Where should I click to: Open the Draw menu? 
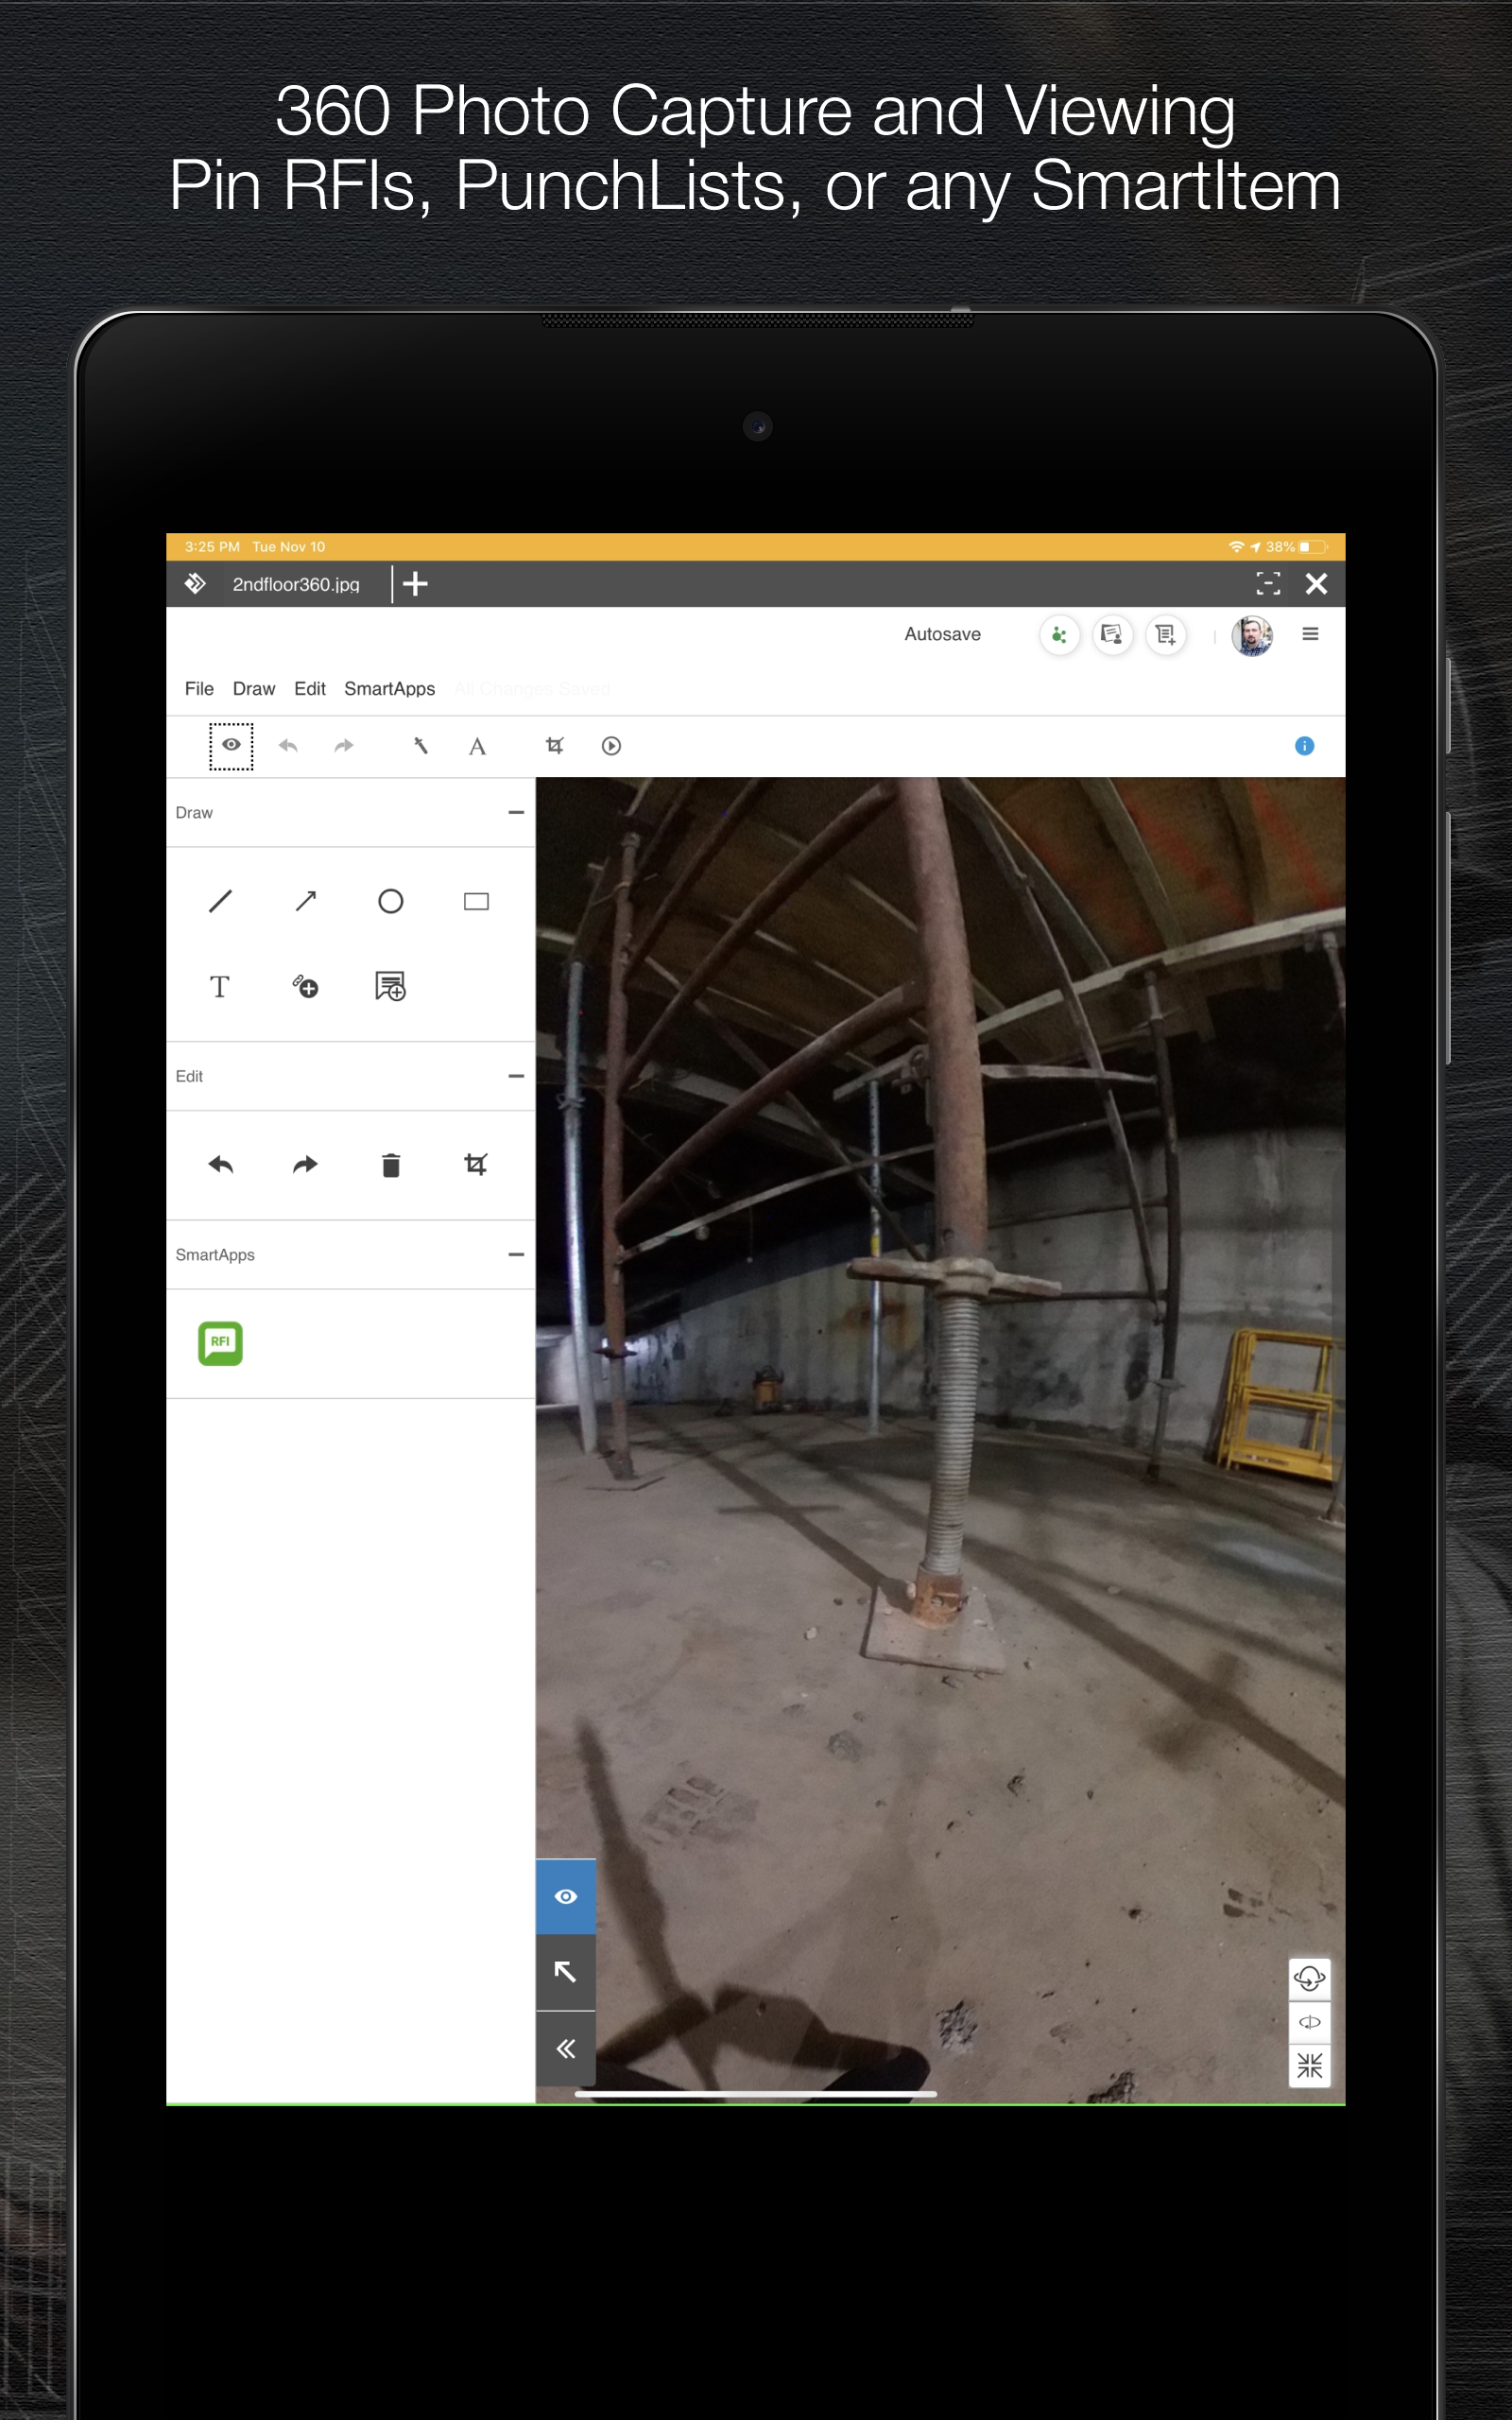254,689
